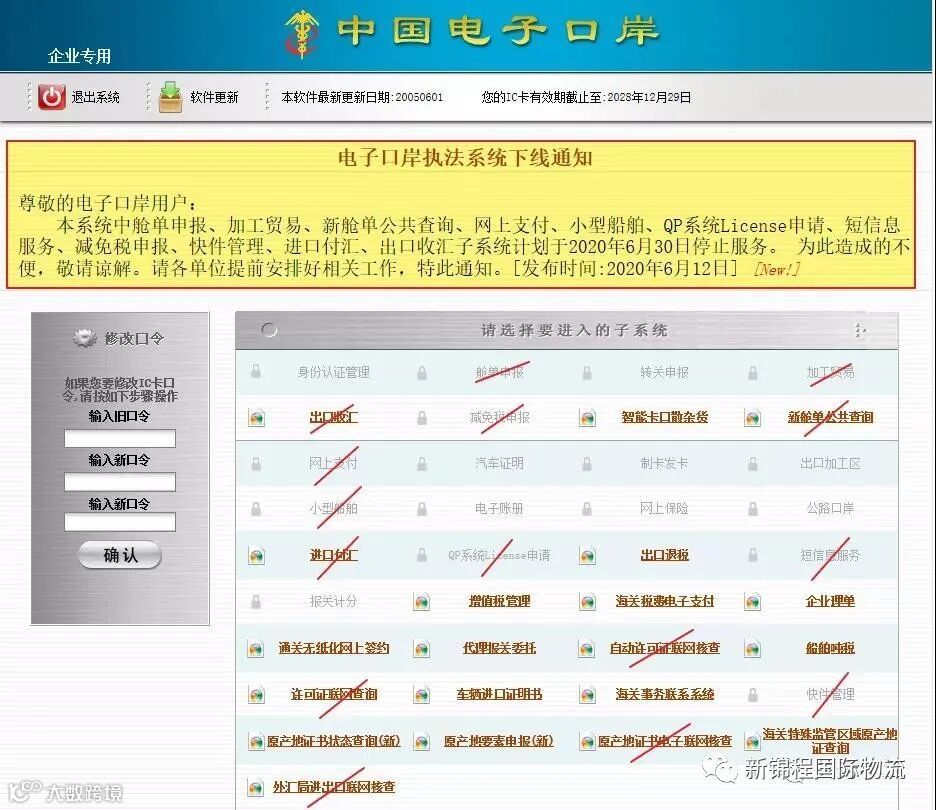Click the disabled 出口加工区 entry

tap(830, 463)
